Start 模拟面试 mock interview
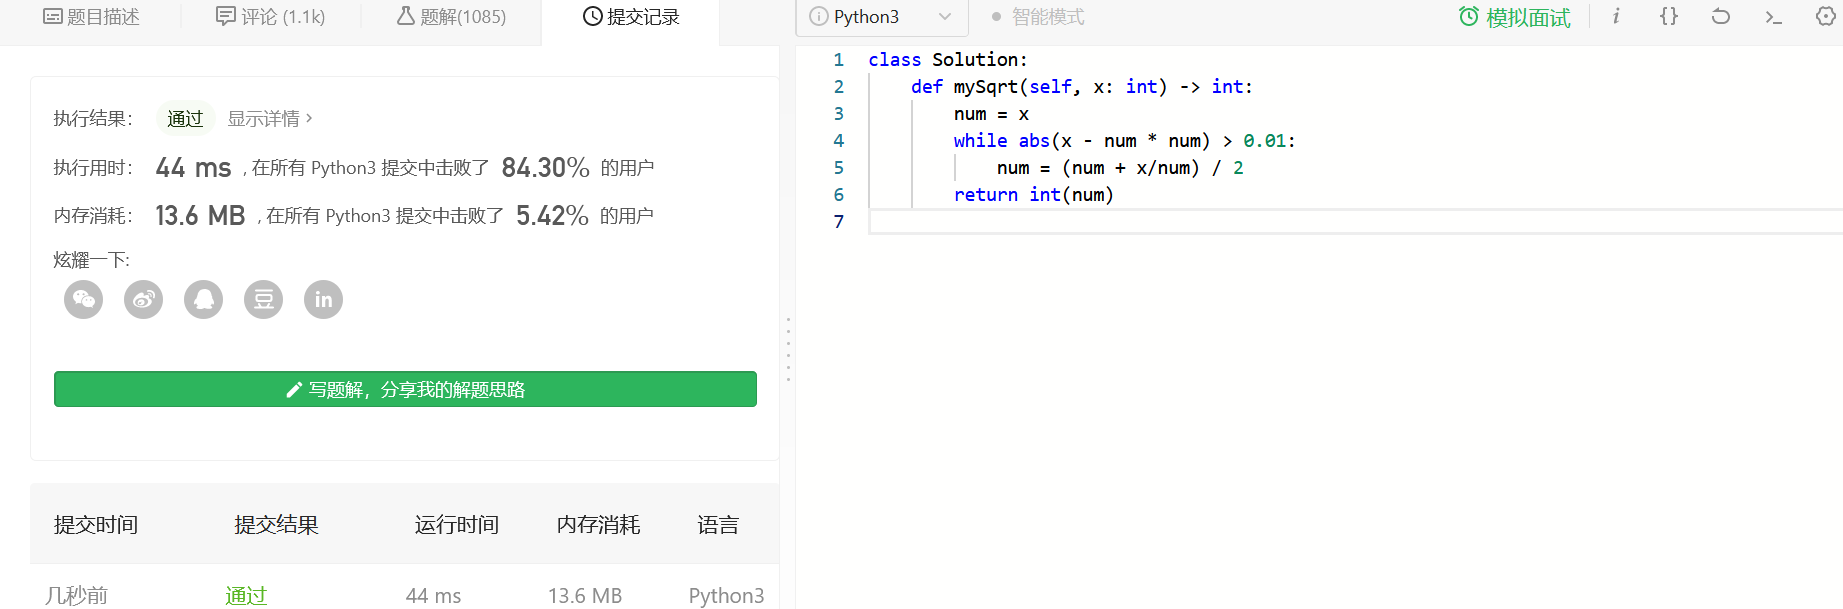The height and width of the screenshot is (609, 1843). coord(1514,17)
